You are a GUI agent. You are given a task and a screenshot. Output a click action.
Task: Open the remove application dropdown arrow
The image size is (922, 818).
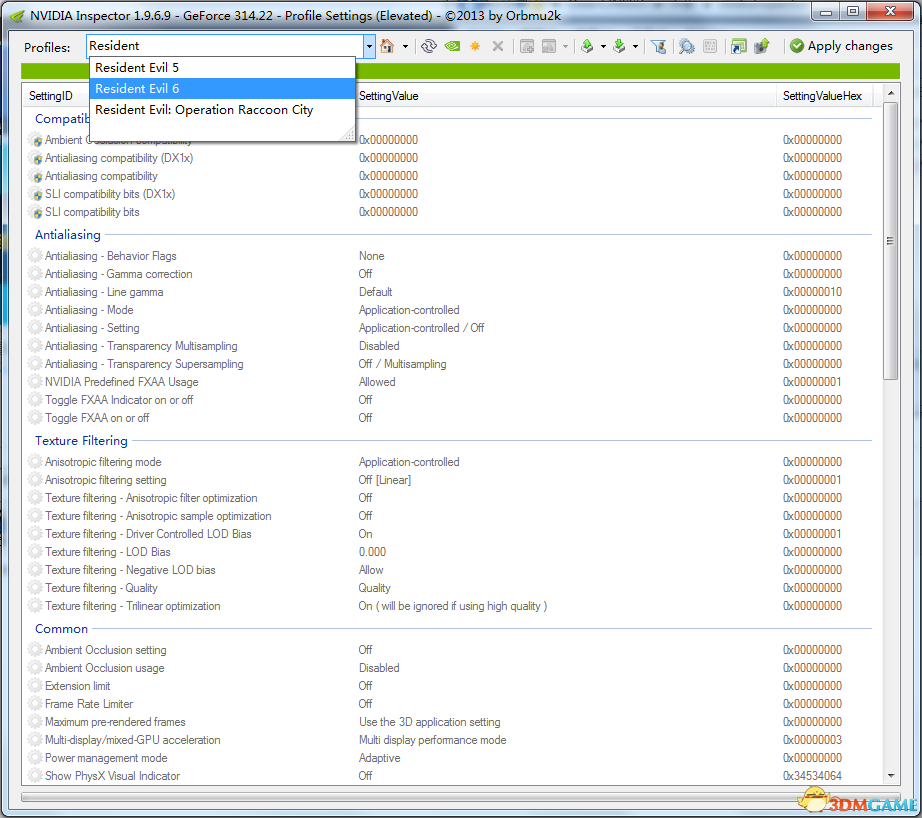pos(565,46)
